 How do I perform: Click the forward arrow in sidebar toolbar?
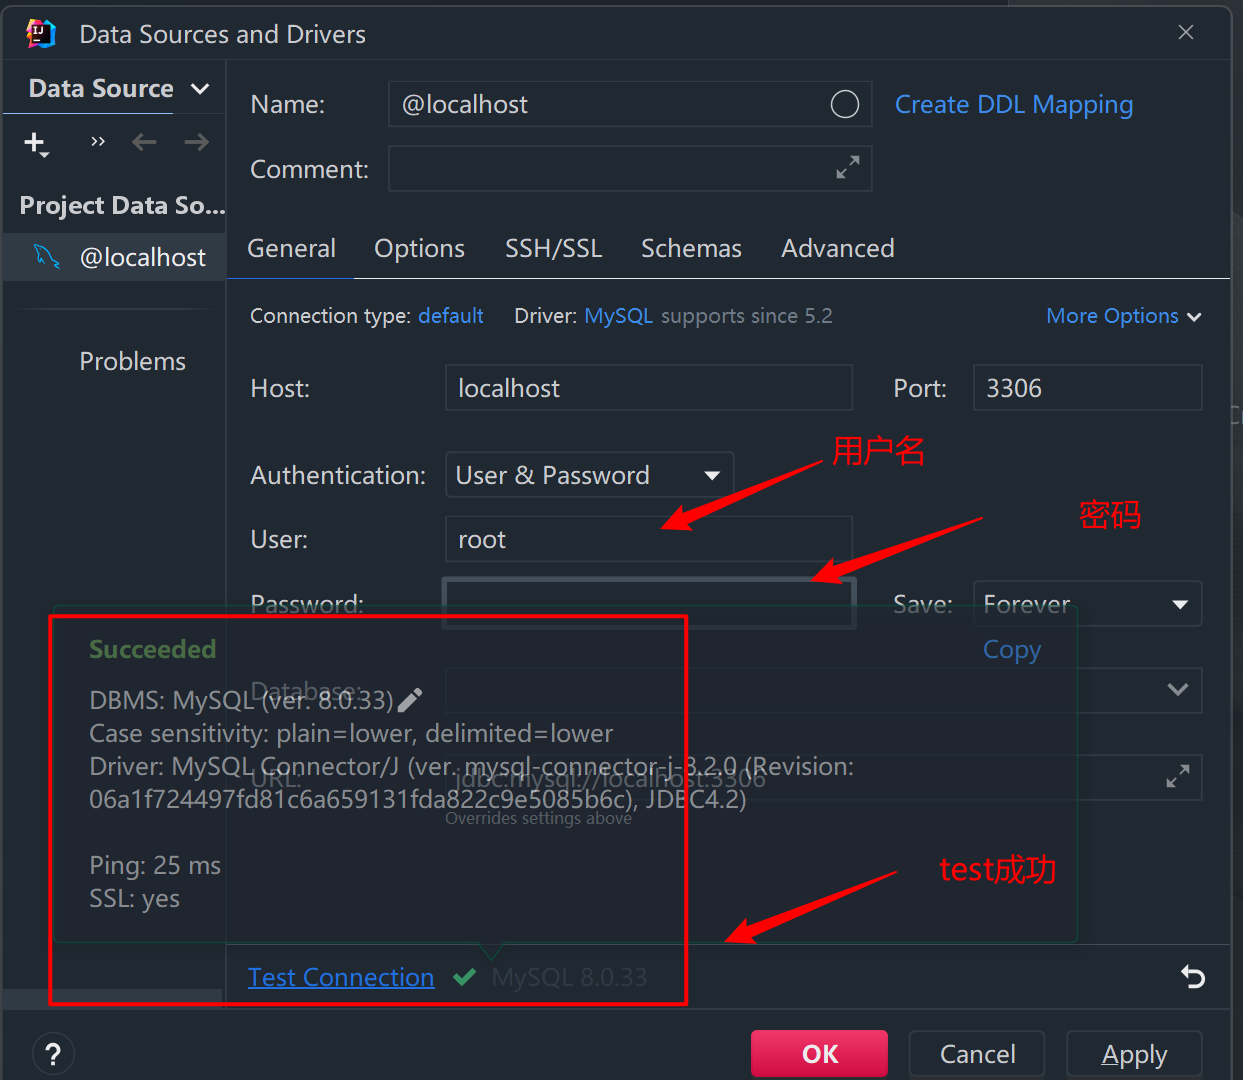click(197, 142)
